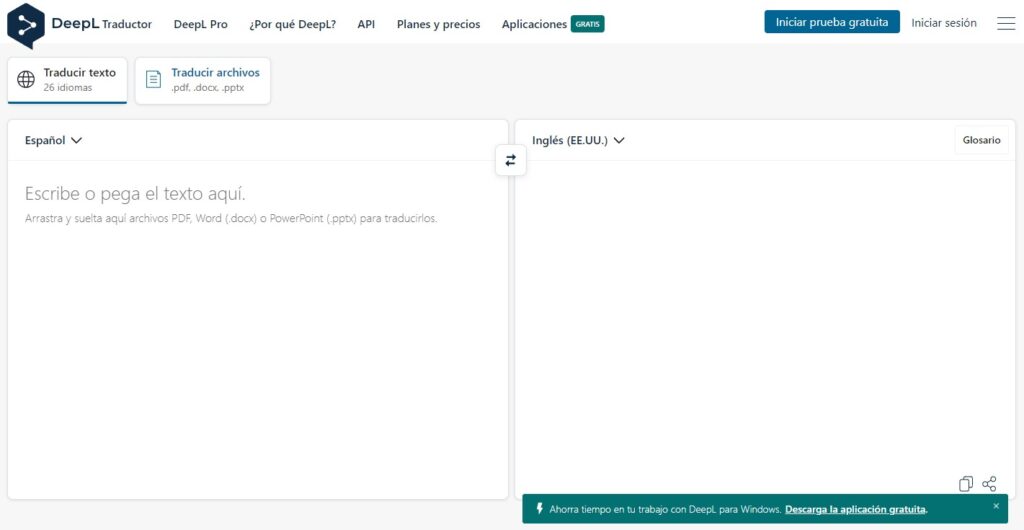Open the Inglés (EE.UU.) target dropdown
The width and height of the screenshot is (1024, 530).
[x=579, y=140]
